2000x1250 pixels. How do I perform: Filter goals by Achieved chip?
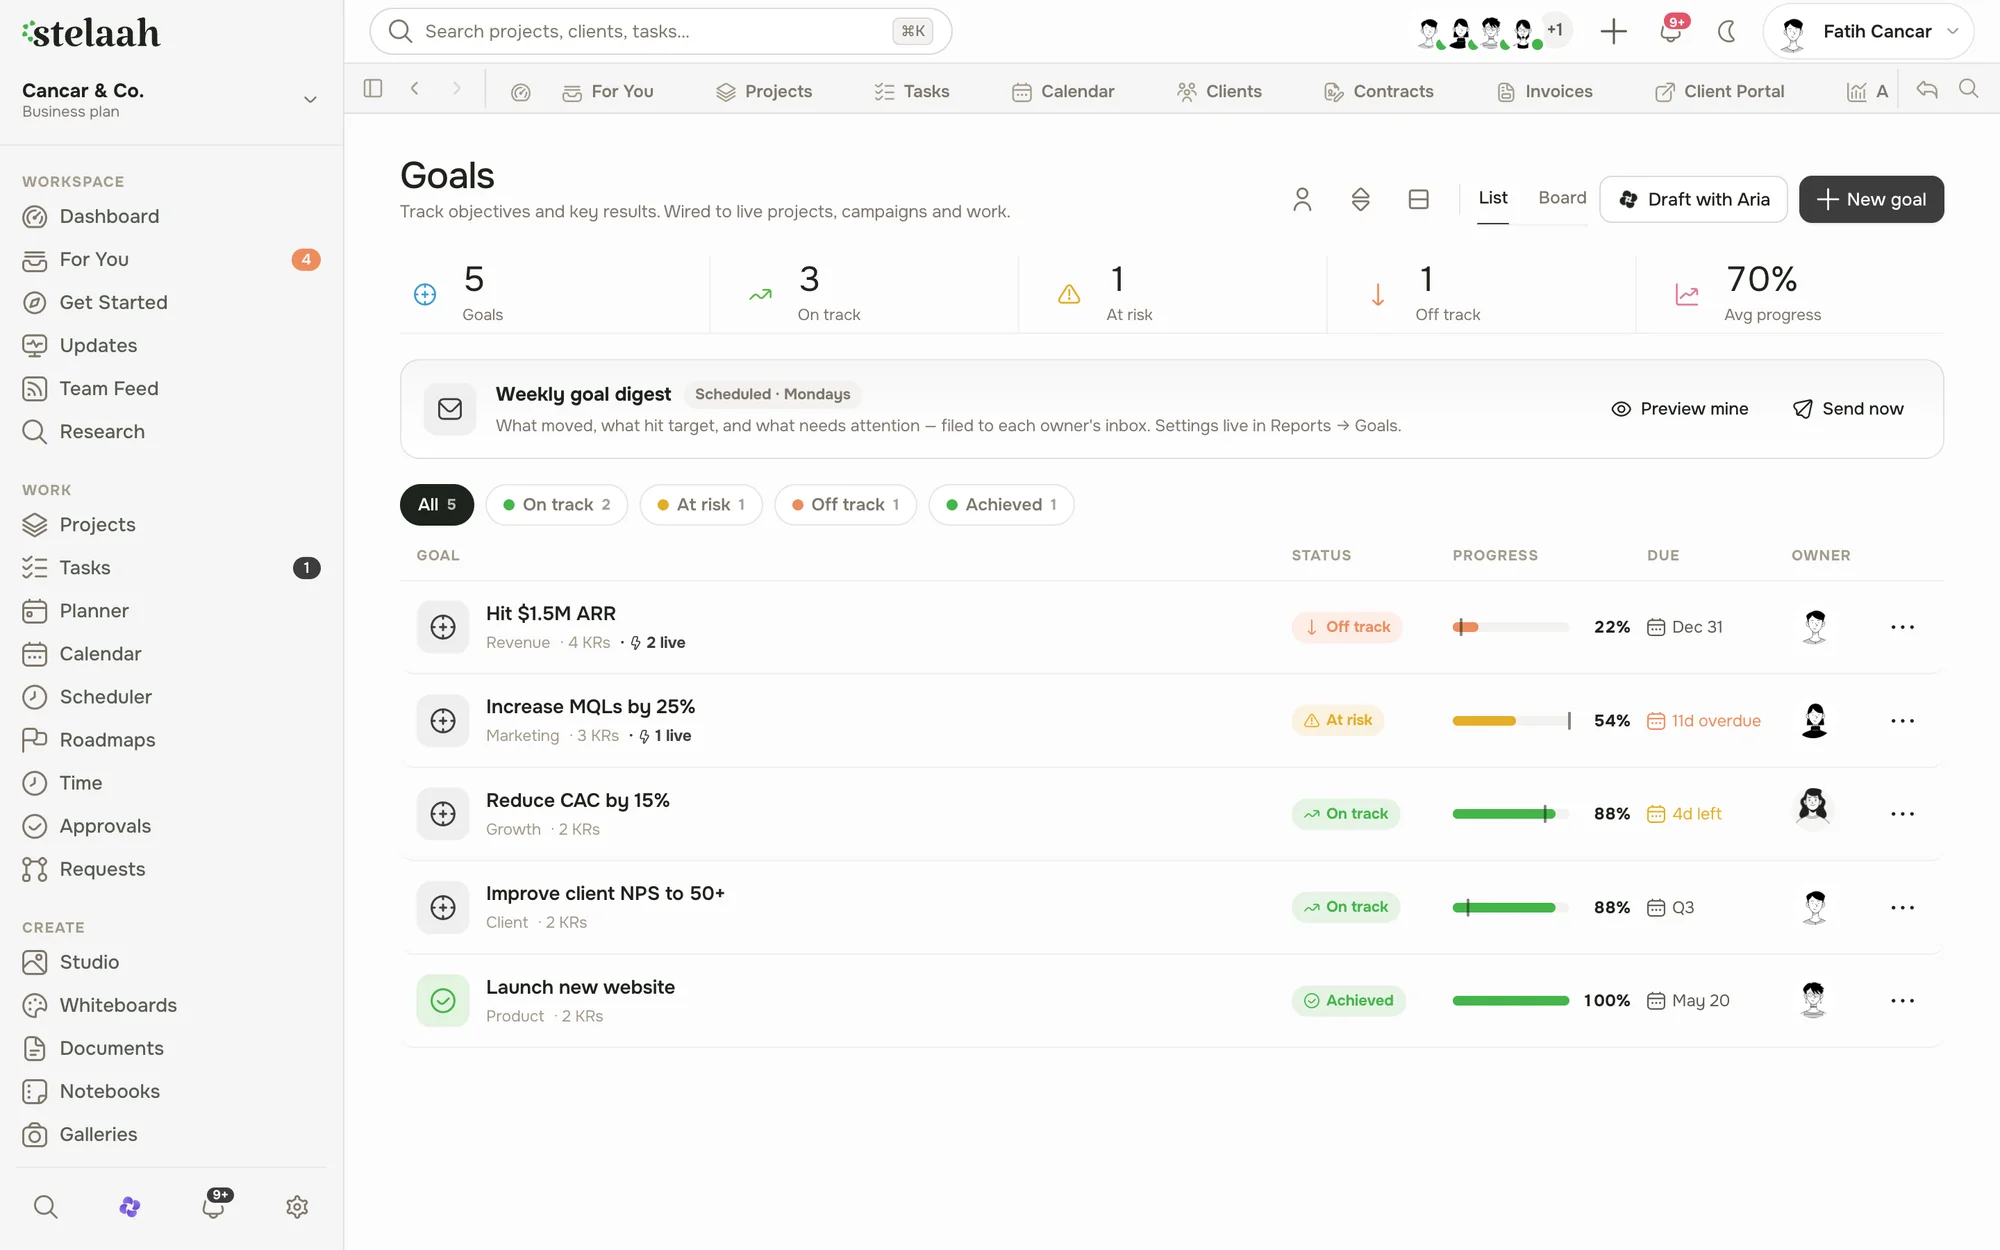[x=1001, y=504]
